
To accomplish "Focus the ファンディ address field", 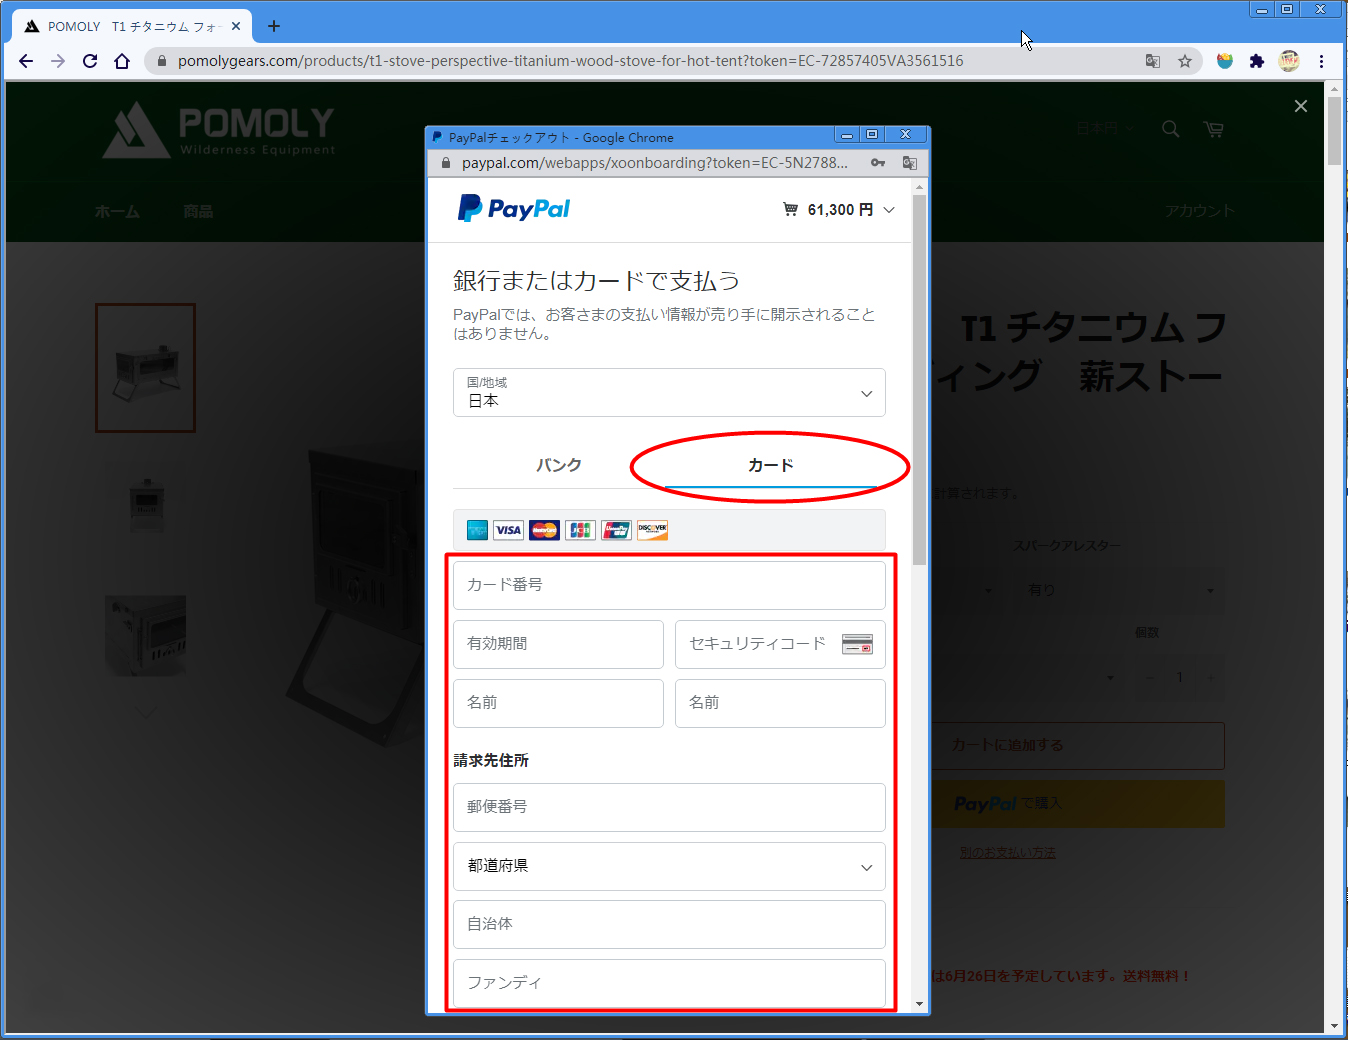I will tap(669, 983).
